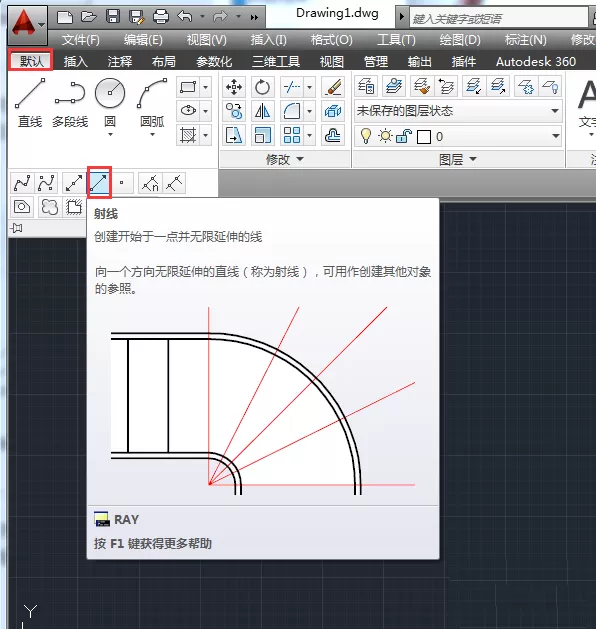Toggle the Draw panel pin icon

[x=17, y=228]
